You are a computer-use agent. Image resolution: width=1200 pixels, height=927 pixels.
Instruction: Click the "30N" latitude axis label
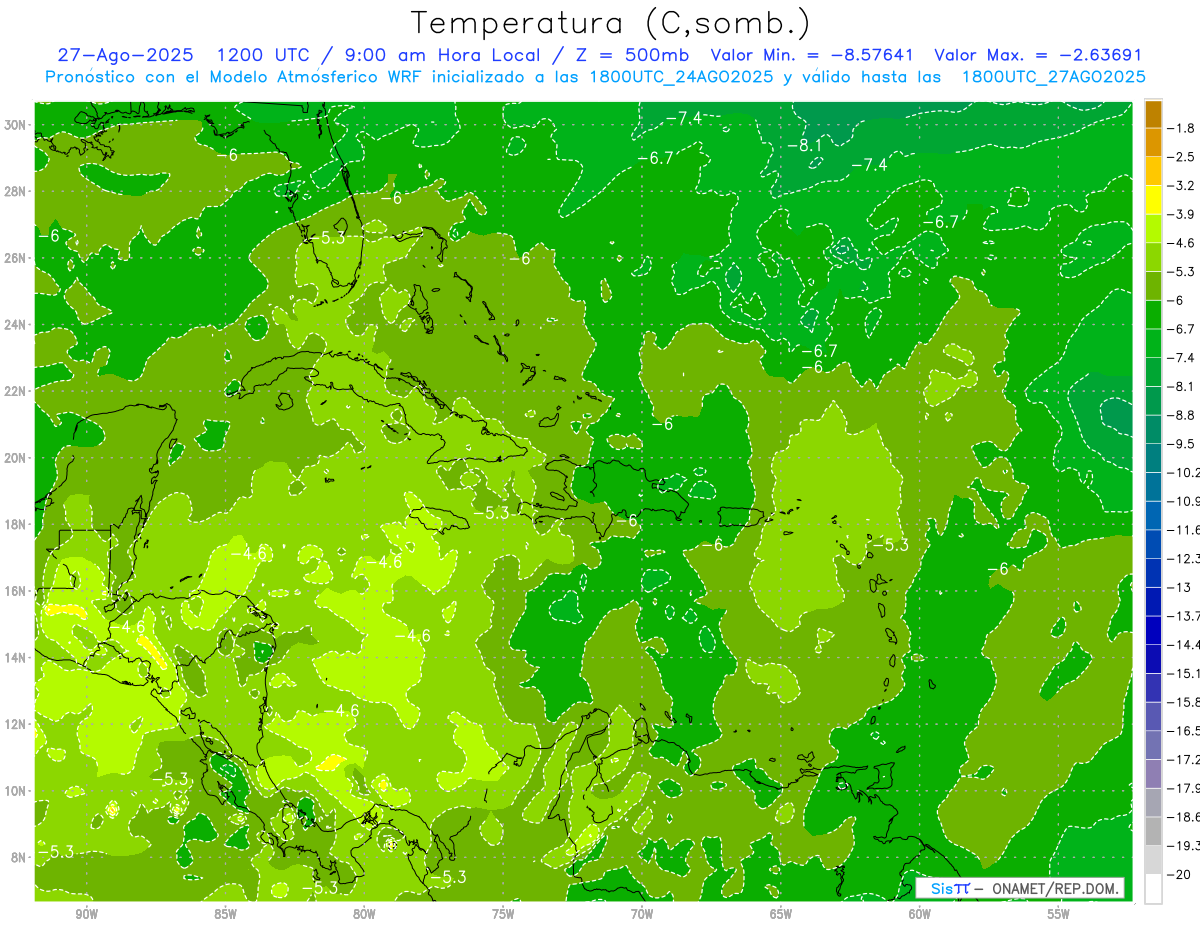coord(16,124)
